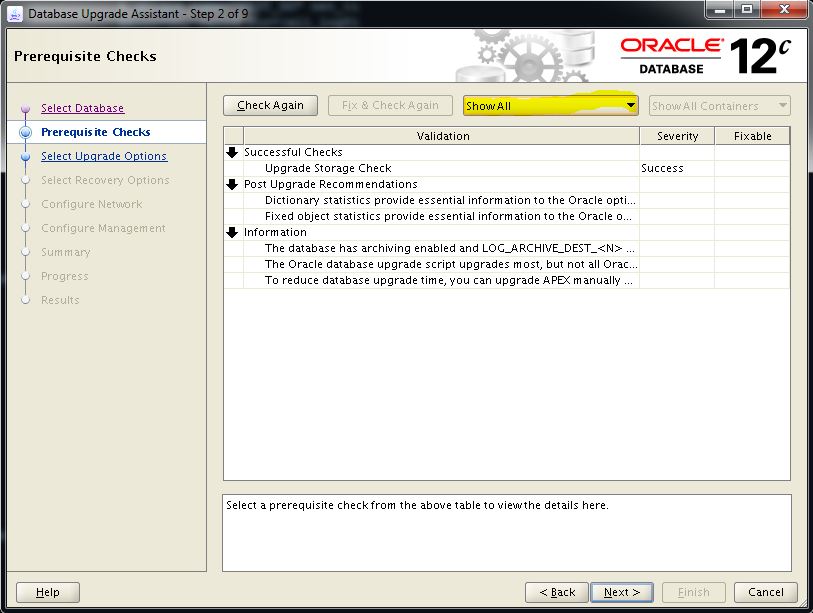813x613 pixels.
Task: Select the Fixed object statistics row
Action: tap(448, 217)
